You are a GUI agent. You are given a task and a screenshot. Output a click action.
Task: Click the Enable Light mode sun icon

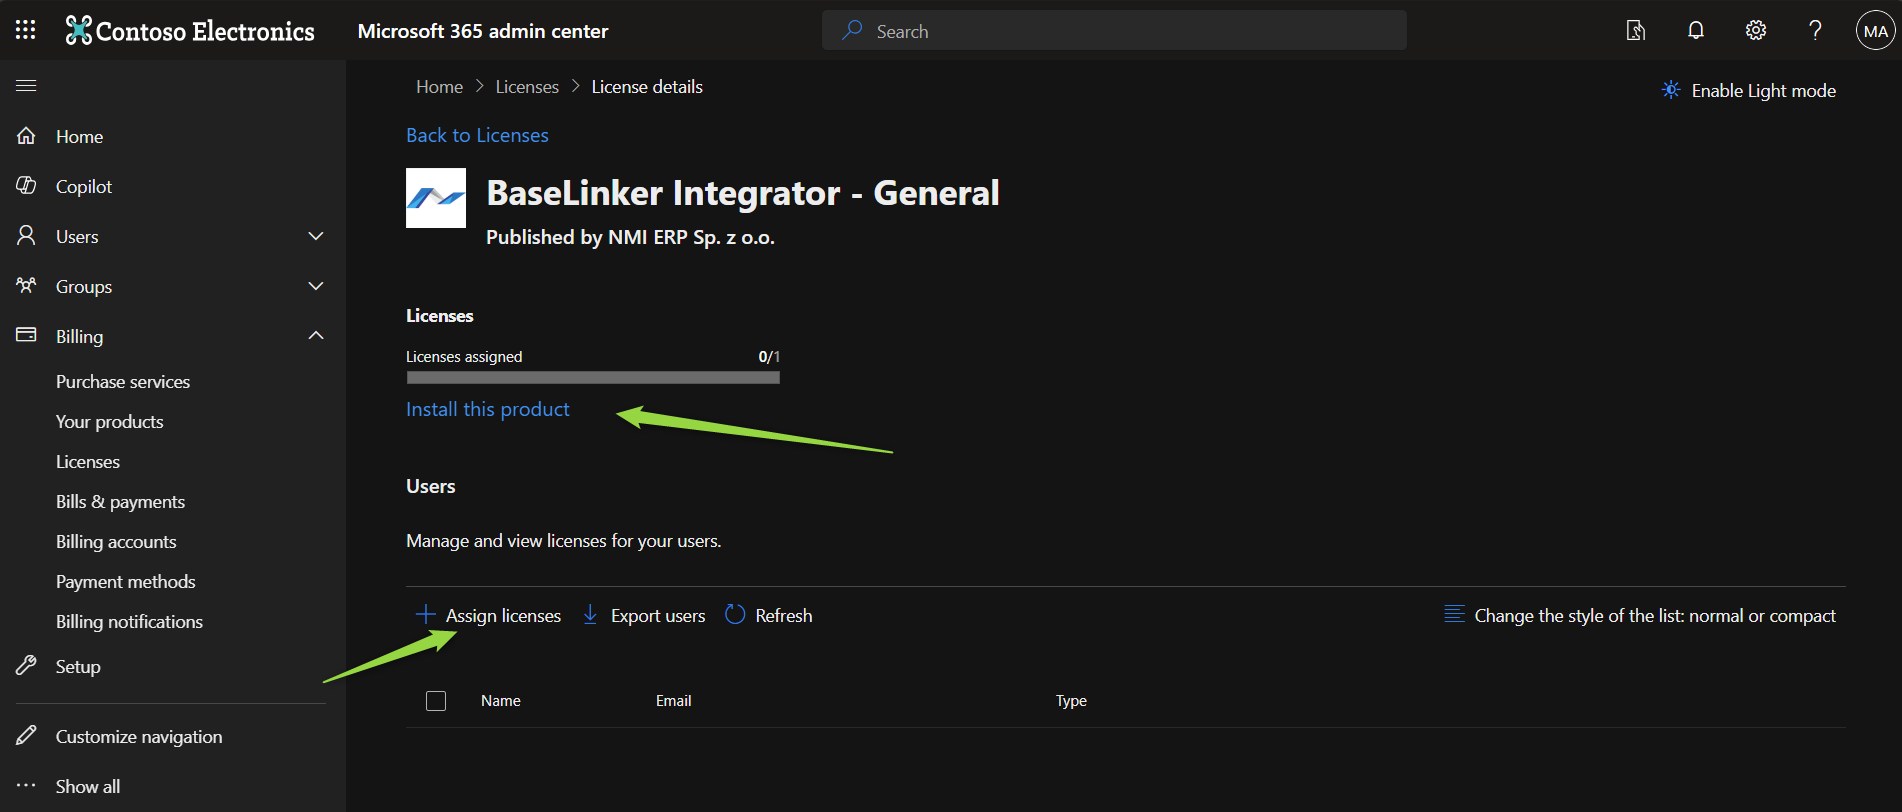1671,90
